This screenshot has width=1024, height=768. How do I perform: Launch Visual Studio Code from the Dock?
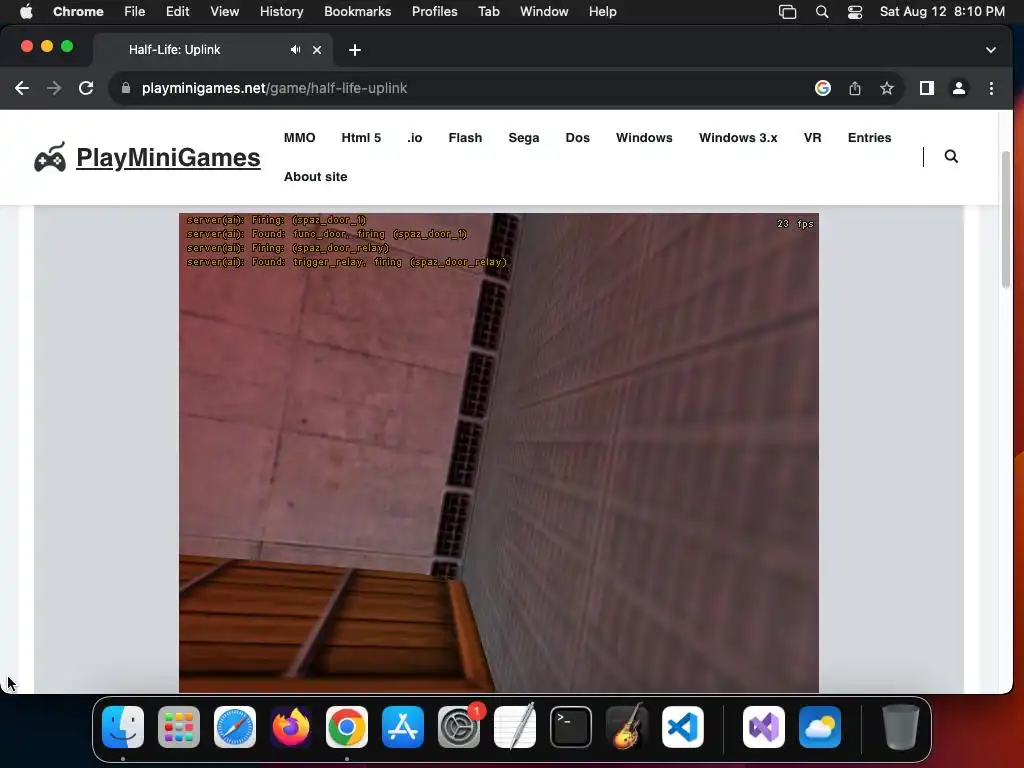click(683, 727)
